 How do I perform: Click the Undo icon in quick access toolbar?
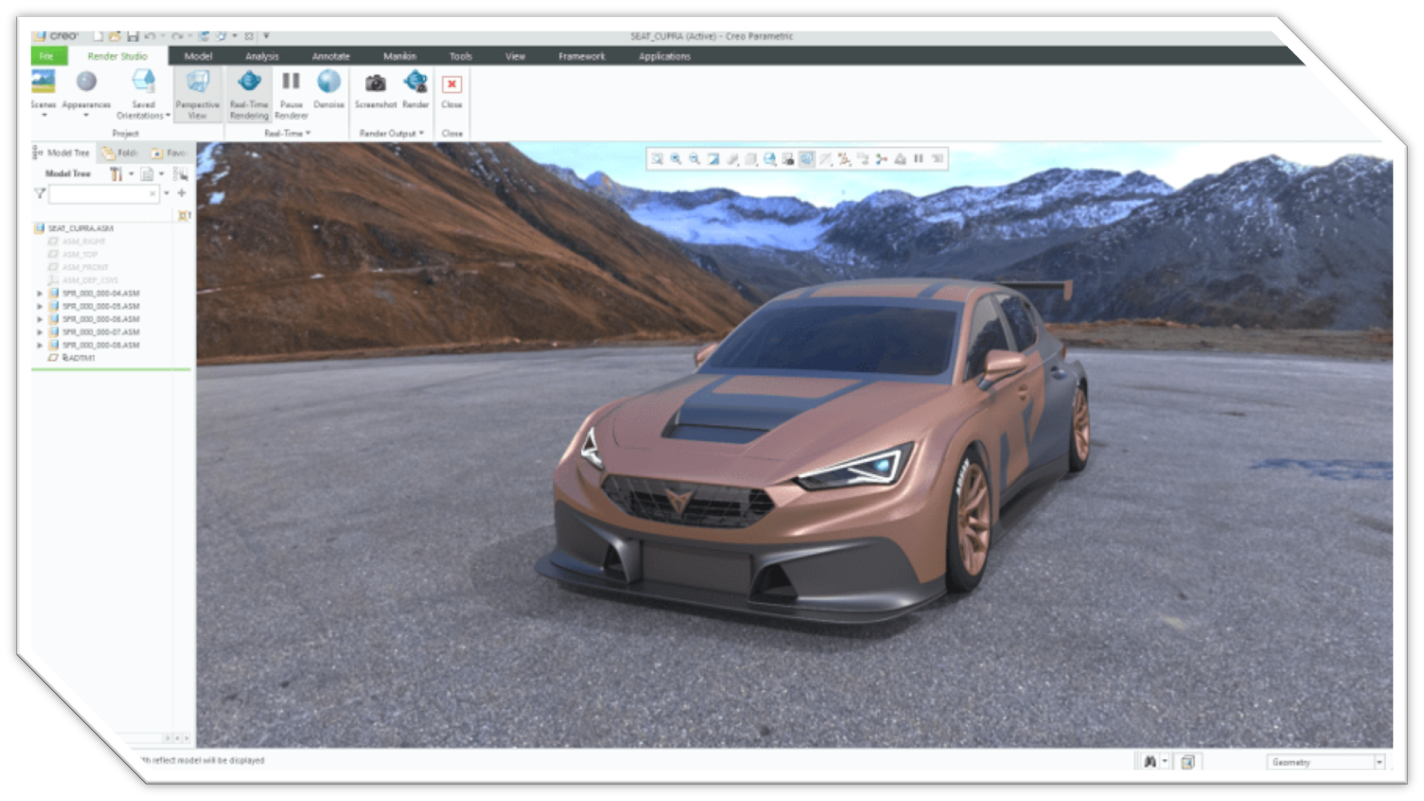pyautogui.click(x=150, y=36)
